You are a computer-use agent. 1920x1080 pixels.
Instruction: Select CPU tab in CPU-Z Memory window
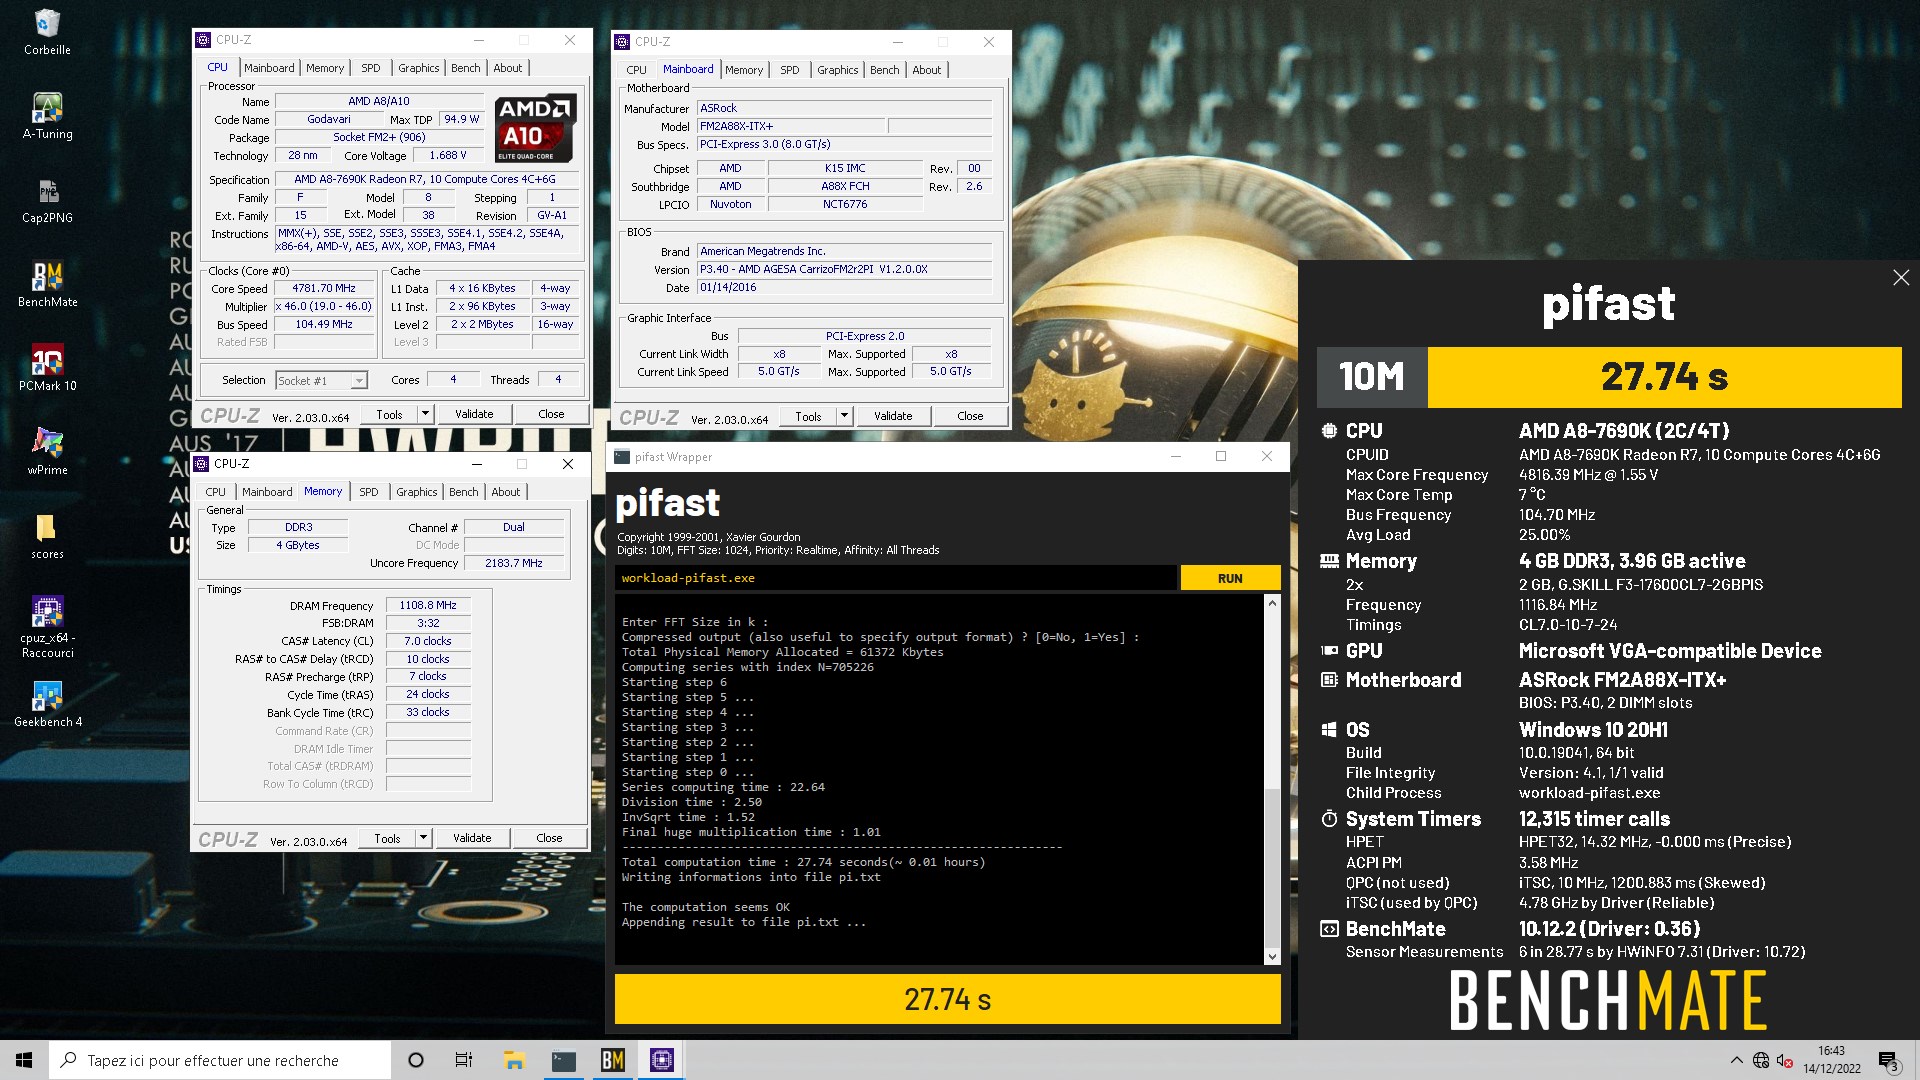(216, 492)
